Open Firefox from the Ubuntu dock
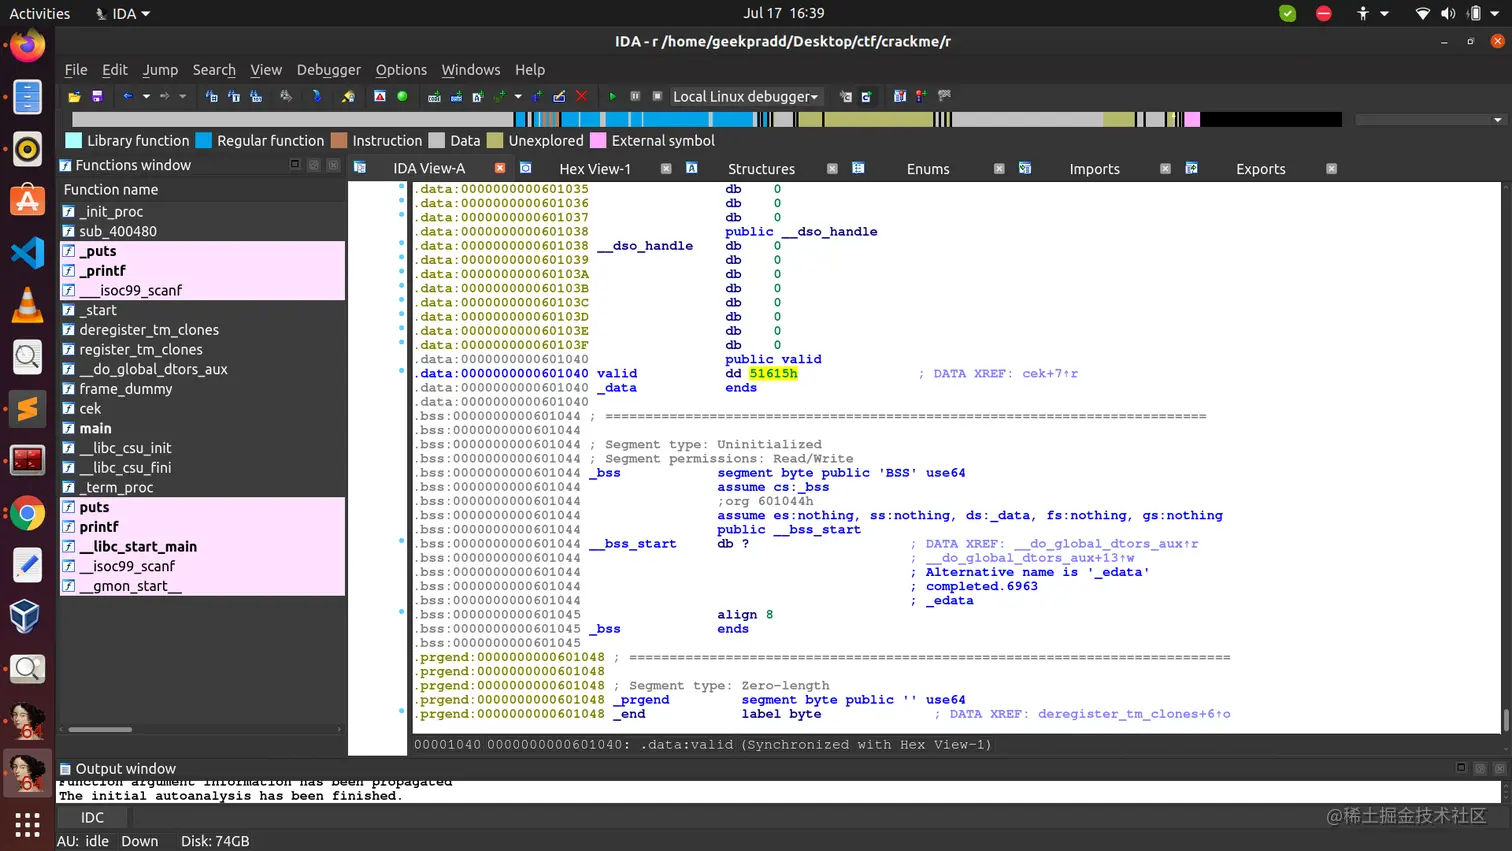 coord(27,46)
